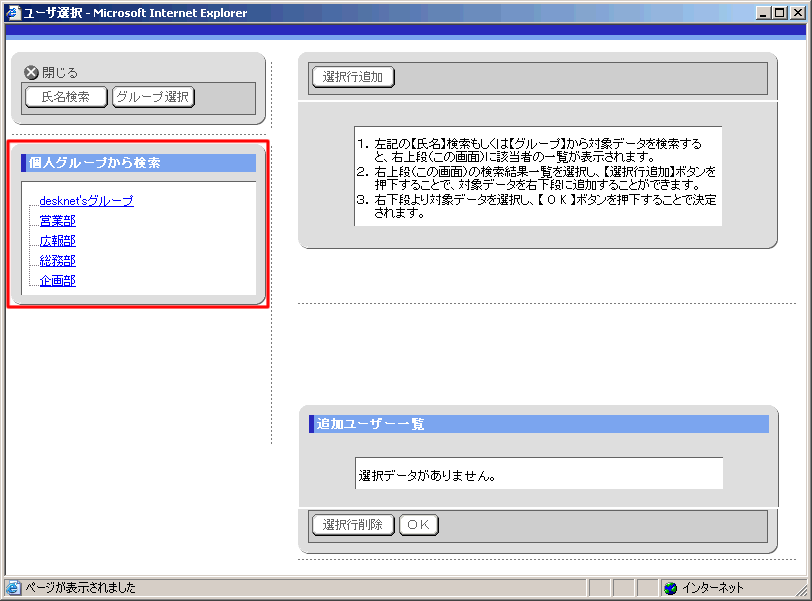
Task: Click the インターネット zone globe icon
Action: 671,588
